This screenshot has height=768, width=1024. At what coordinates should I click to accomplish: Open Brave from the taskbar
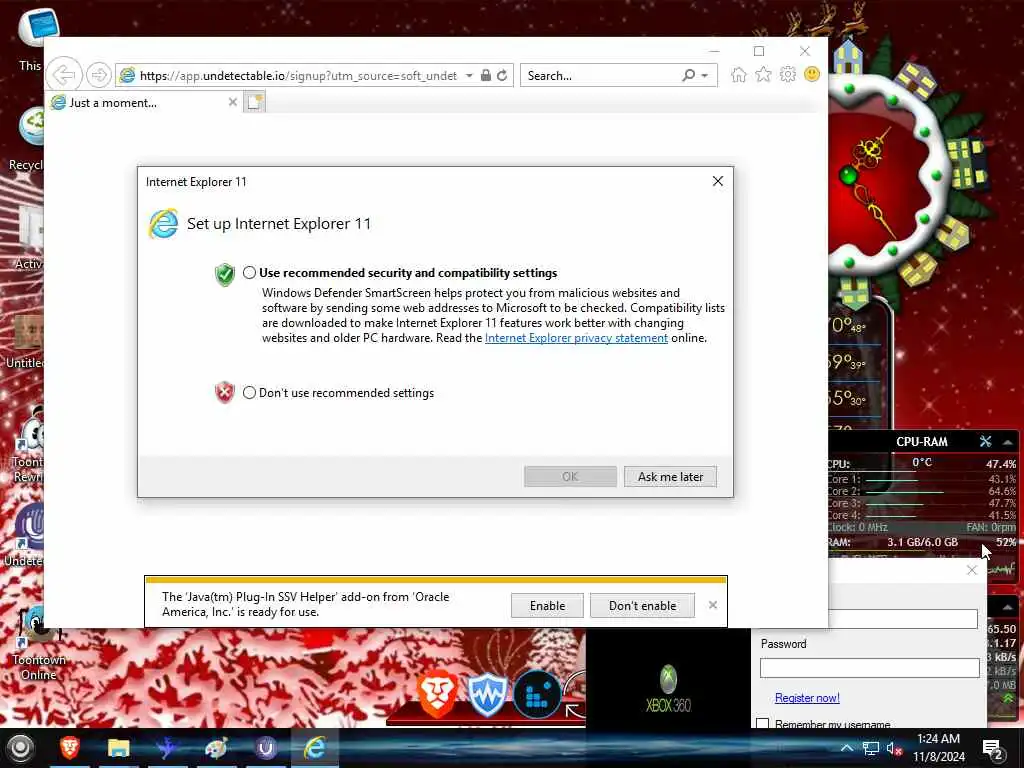[x=70, y=748]
